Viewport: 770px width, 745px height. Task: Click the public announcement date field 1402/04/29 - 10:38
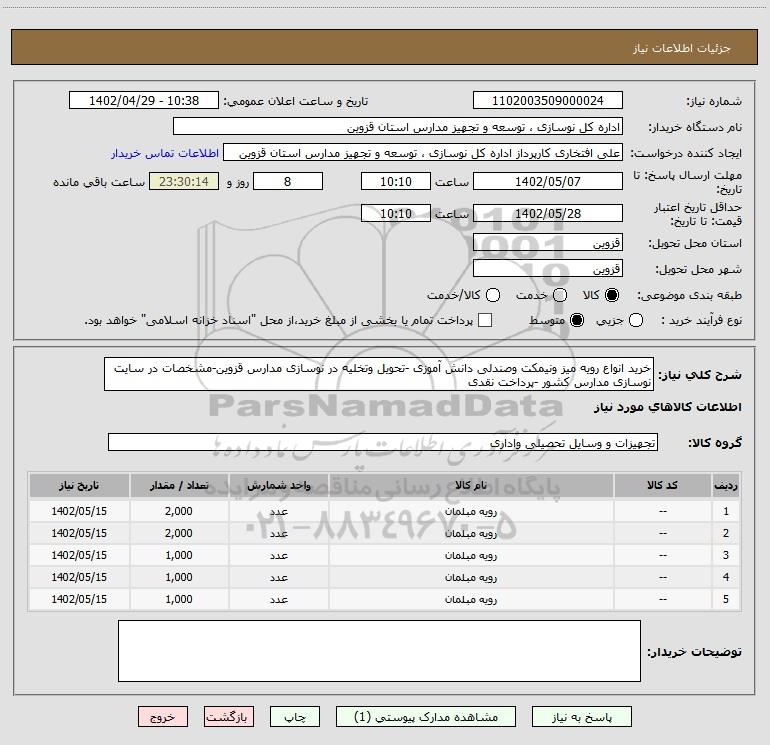pyautogui.click(x=144, y=100)
